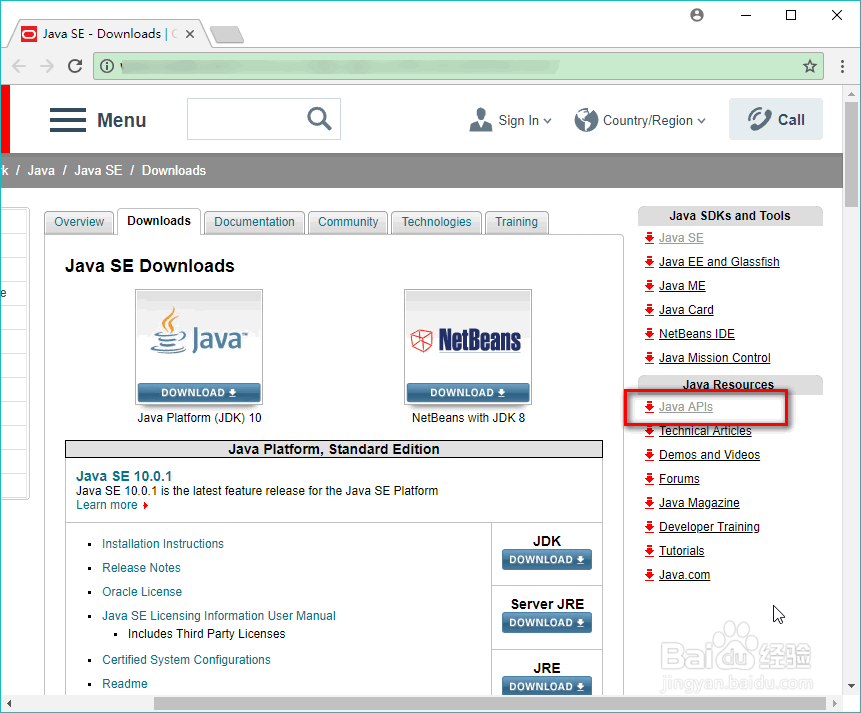The height and width of the screenshot is (713, 861).
Task: Download Java Platform (JDK) 10
Action: pyautogui.click(x=199, y=393)
